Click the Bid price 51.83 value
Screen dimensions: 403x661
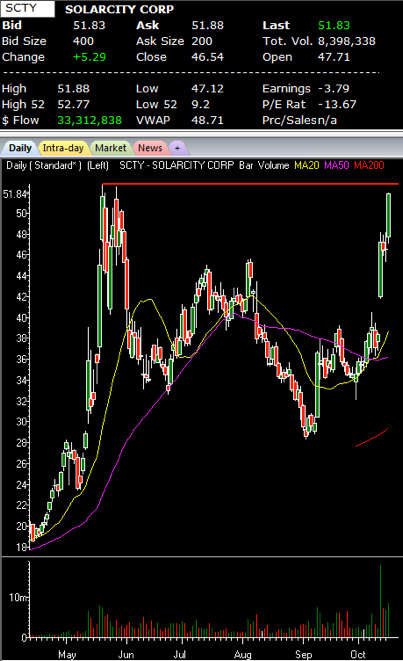89,25
